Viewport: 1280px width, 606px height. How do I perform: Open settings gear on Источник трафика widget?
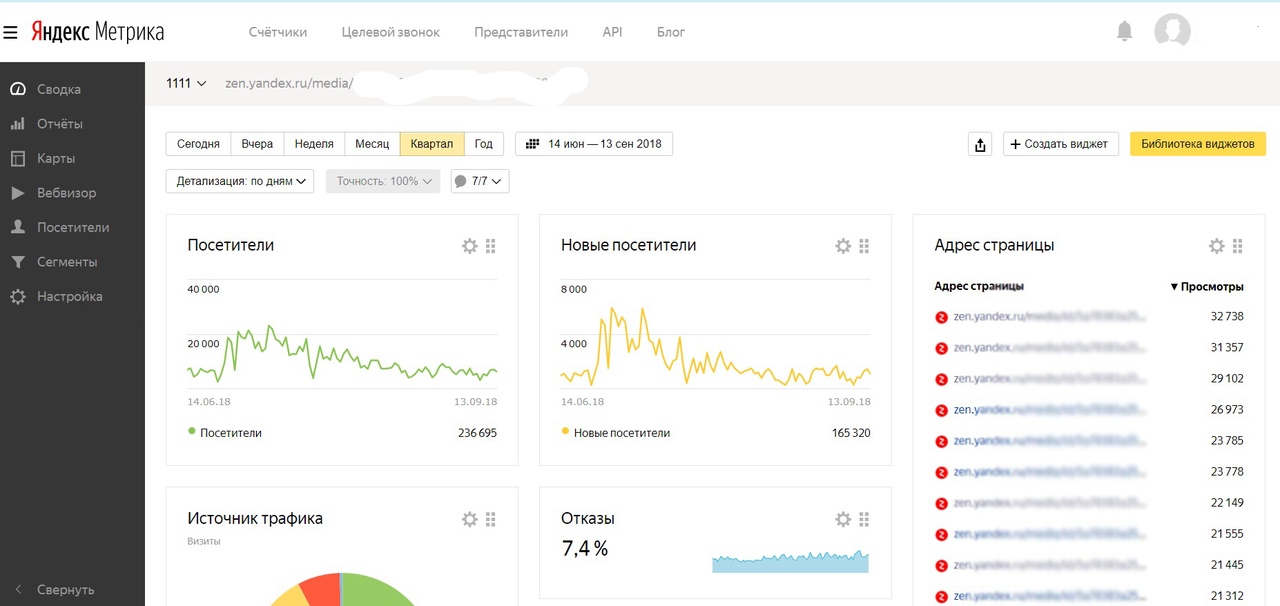(469, 519)
